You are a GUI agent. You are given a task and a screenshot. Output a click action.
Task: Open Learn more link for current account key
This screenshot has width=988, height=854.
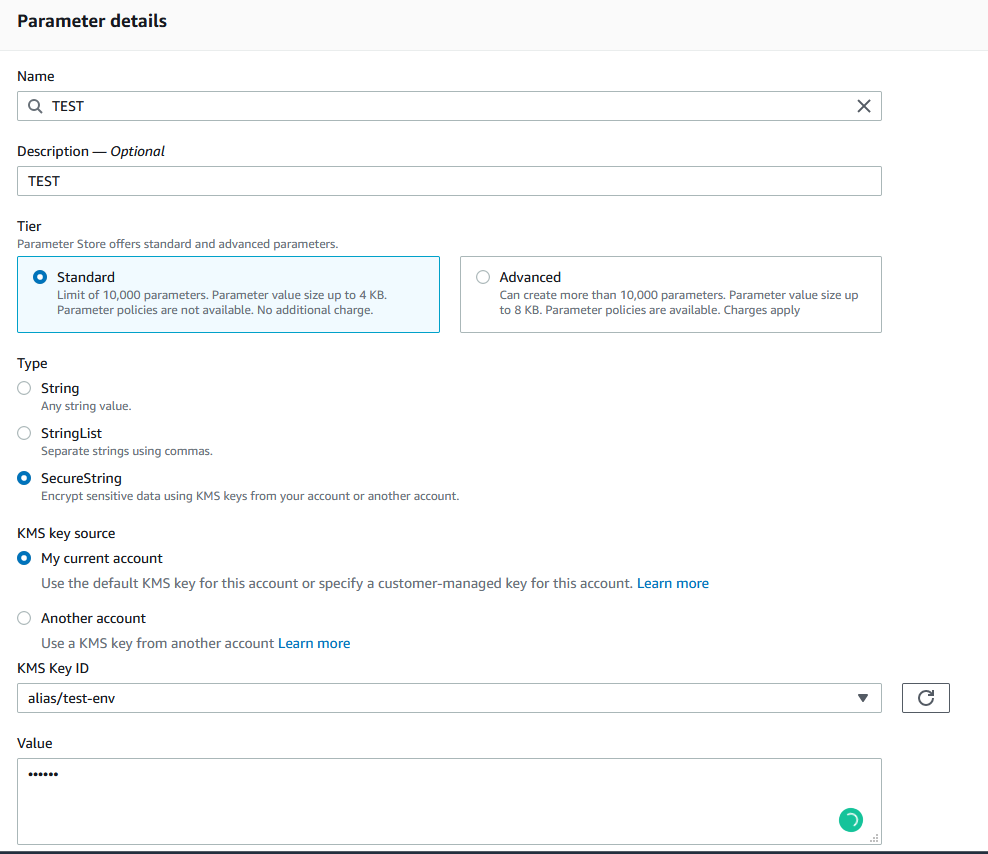click(672, 583)
